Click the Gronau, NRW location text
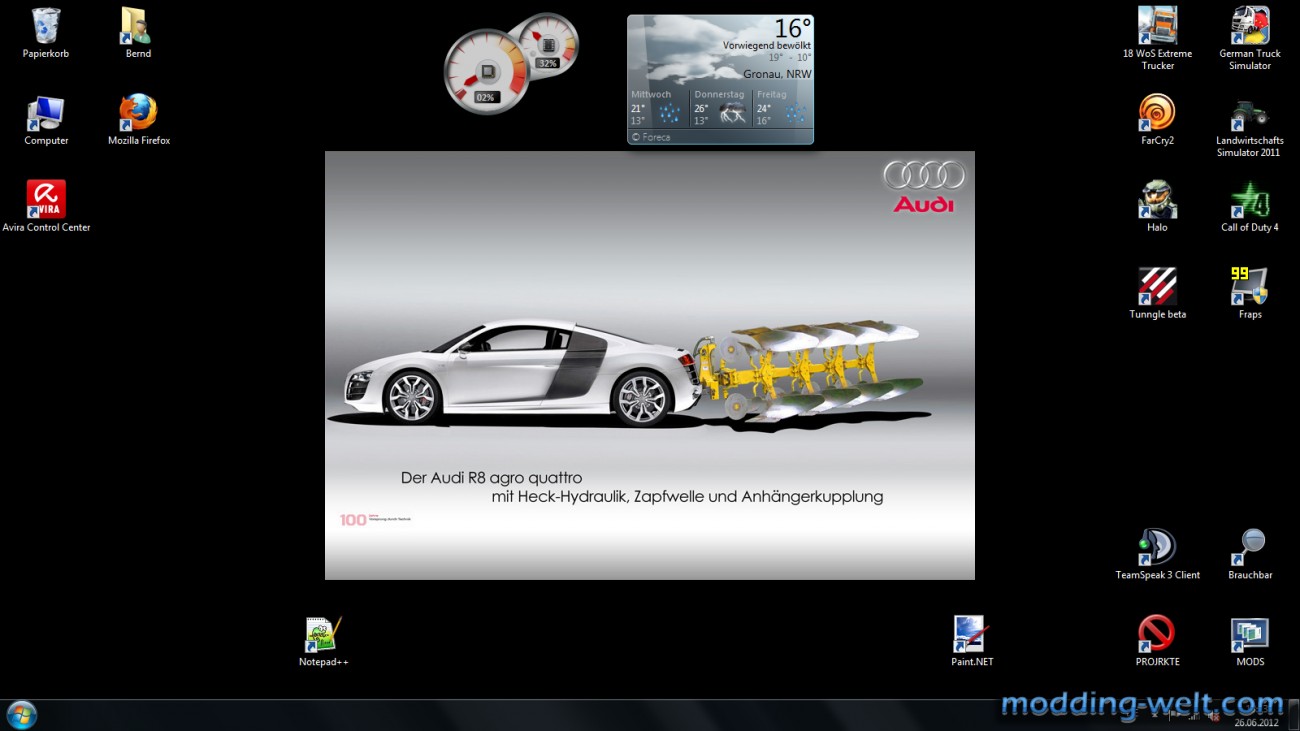 pyautogui.click(x=777, y=74)
